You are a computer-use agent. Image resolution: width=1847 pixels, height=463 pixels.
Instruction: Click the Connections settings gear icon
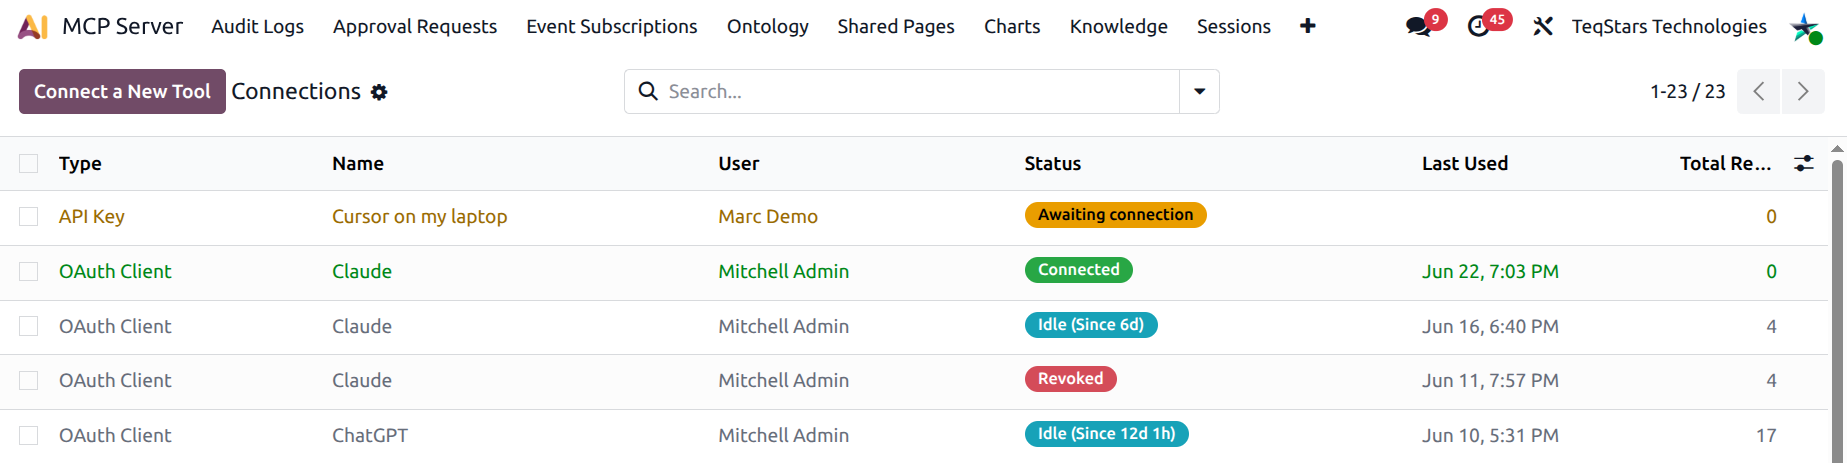pyautogui.click(x=379, y=92)
